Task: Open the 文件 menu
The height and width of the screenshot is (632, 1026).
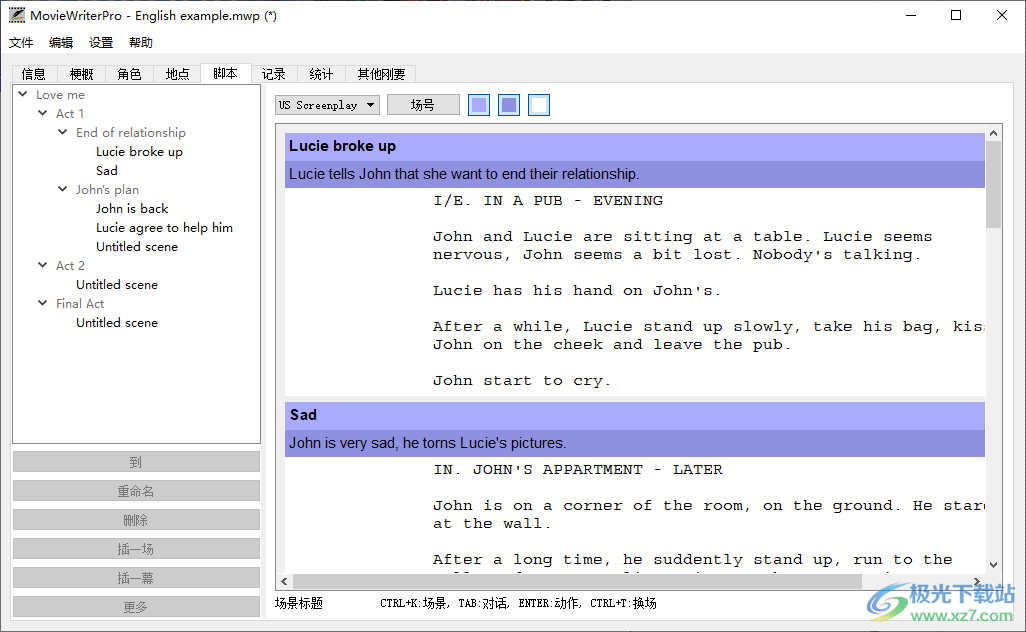Action: (21, 43)
